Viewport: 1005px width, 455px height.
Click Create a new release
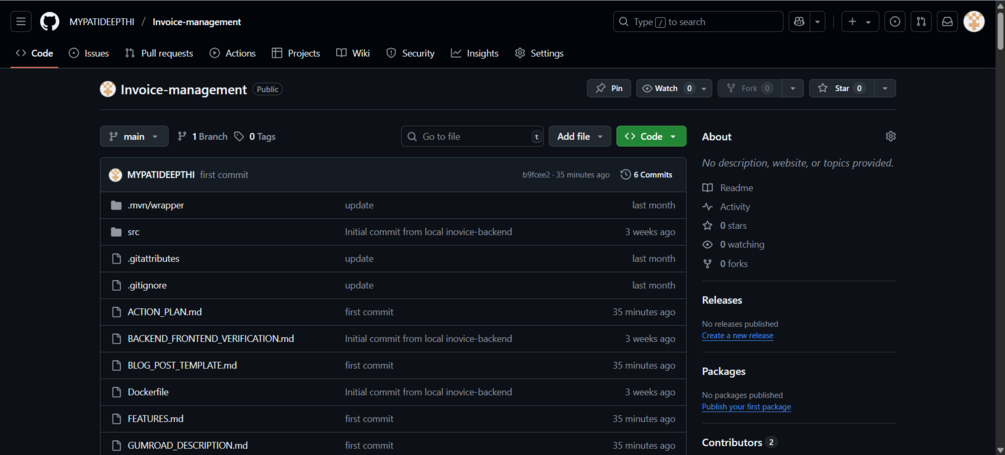tap(737, 336)
